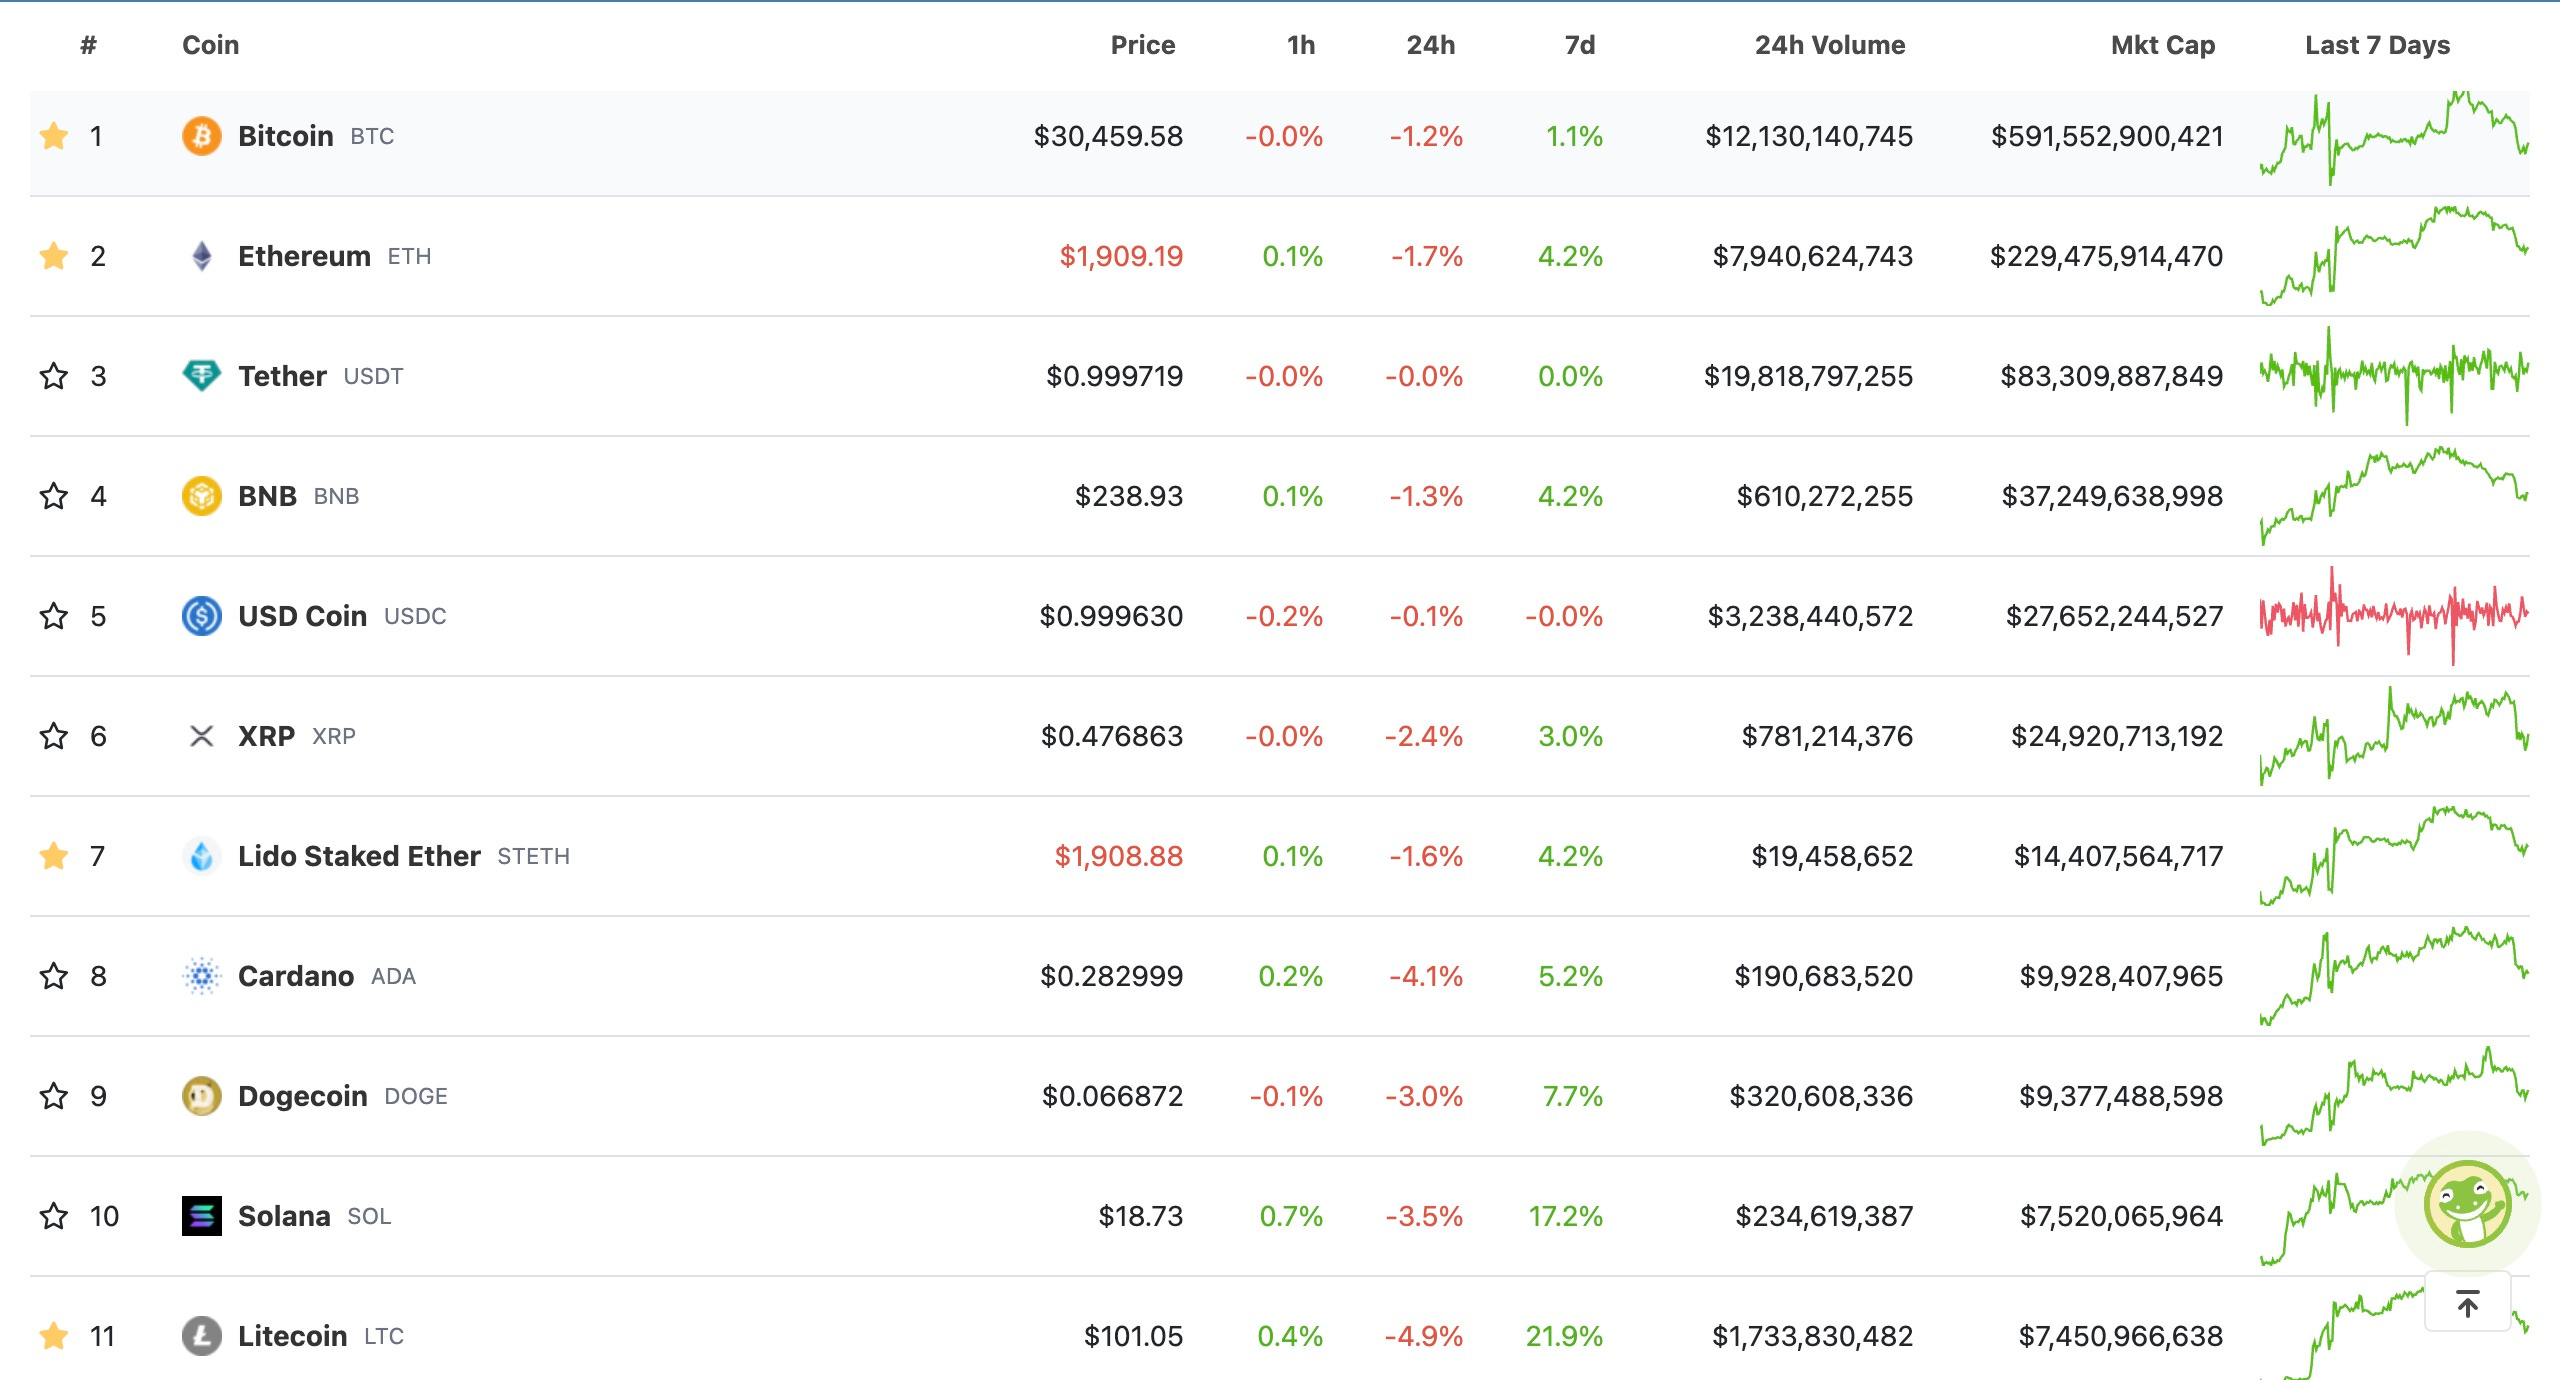
Task: Sort by the 24h Volume column header
Action: [1830, 45]
